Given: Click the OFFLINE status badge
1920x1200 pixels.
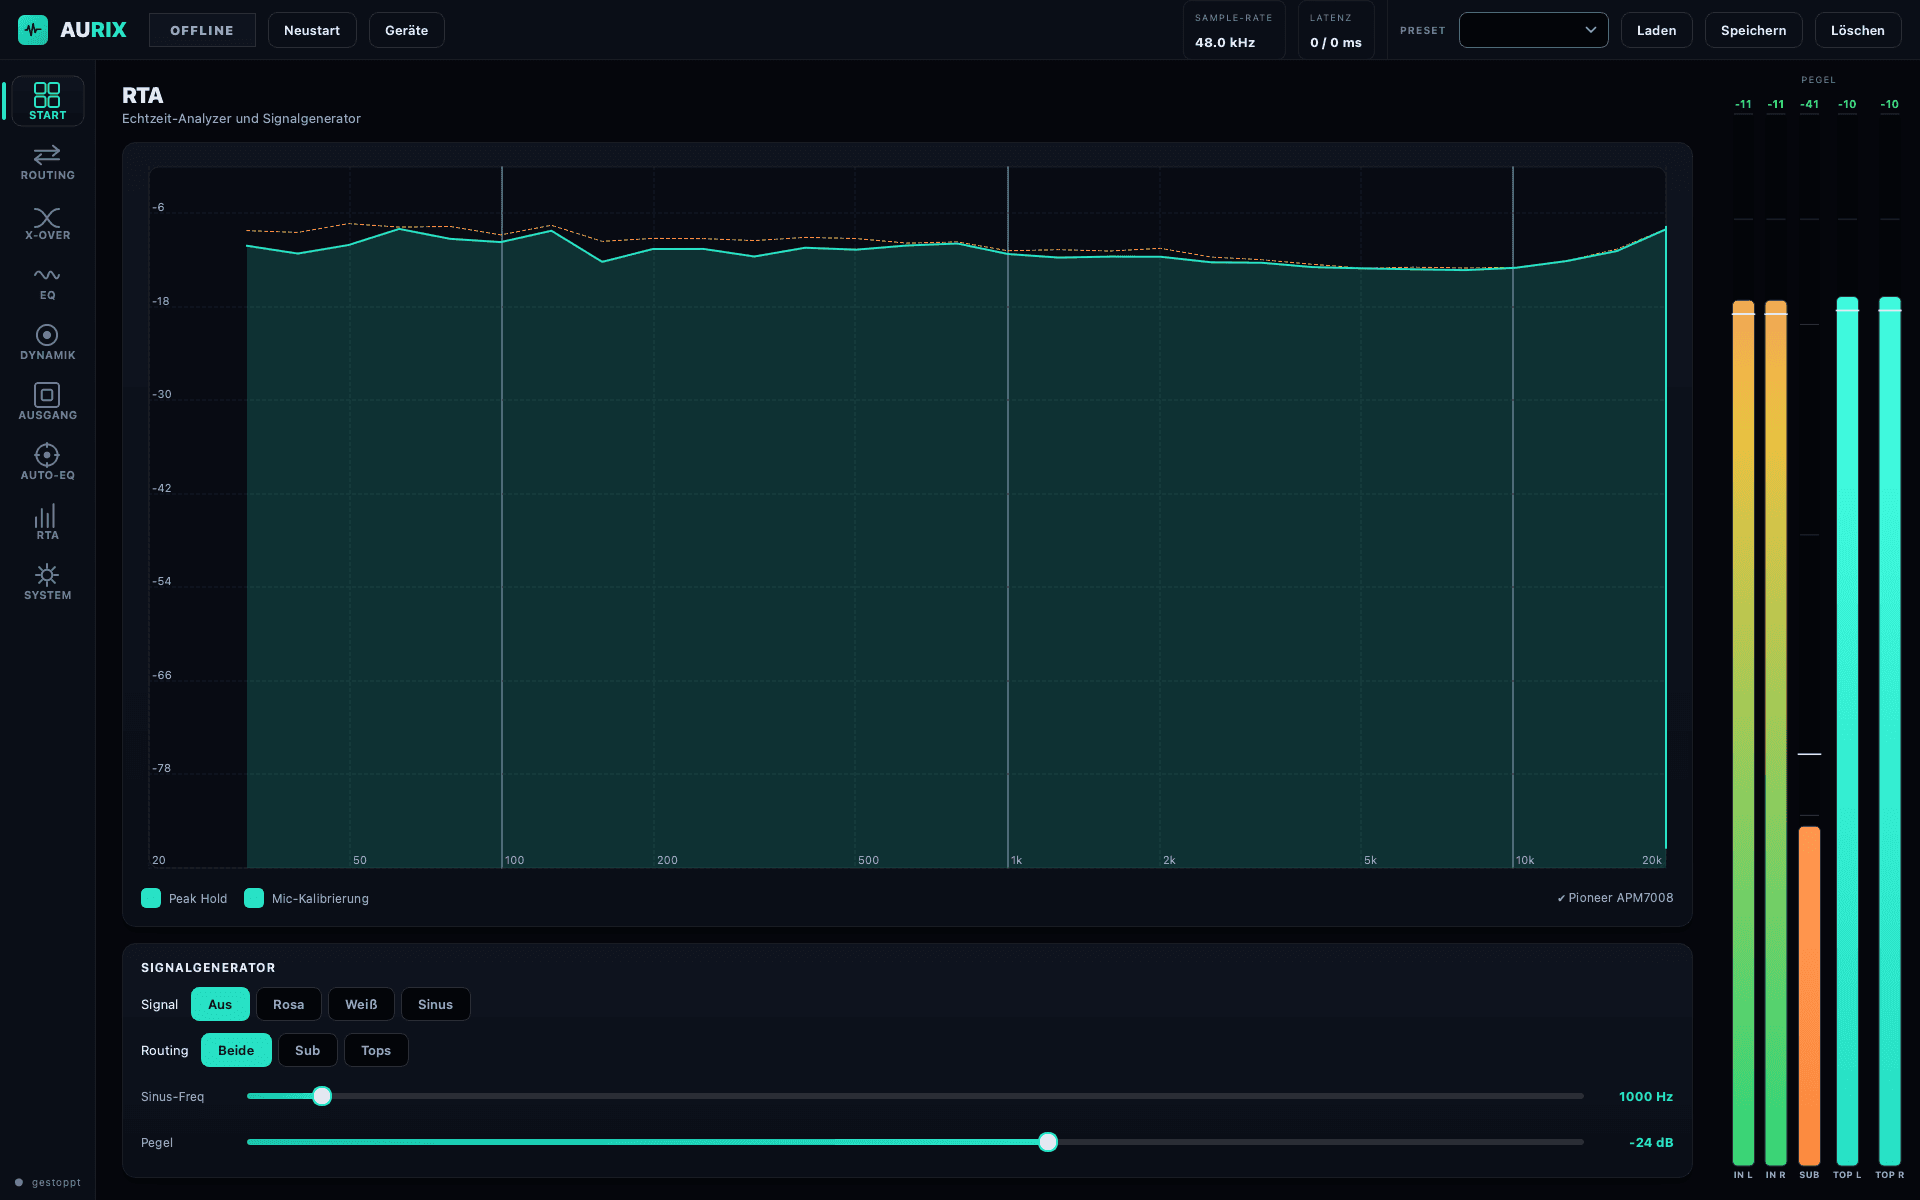Looking at the screenshot, I should (202, 30).
